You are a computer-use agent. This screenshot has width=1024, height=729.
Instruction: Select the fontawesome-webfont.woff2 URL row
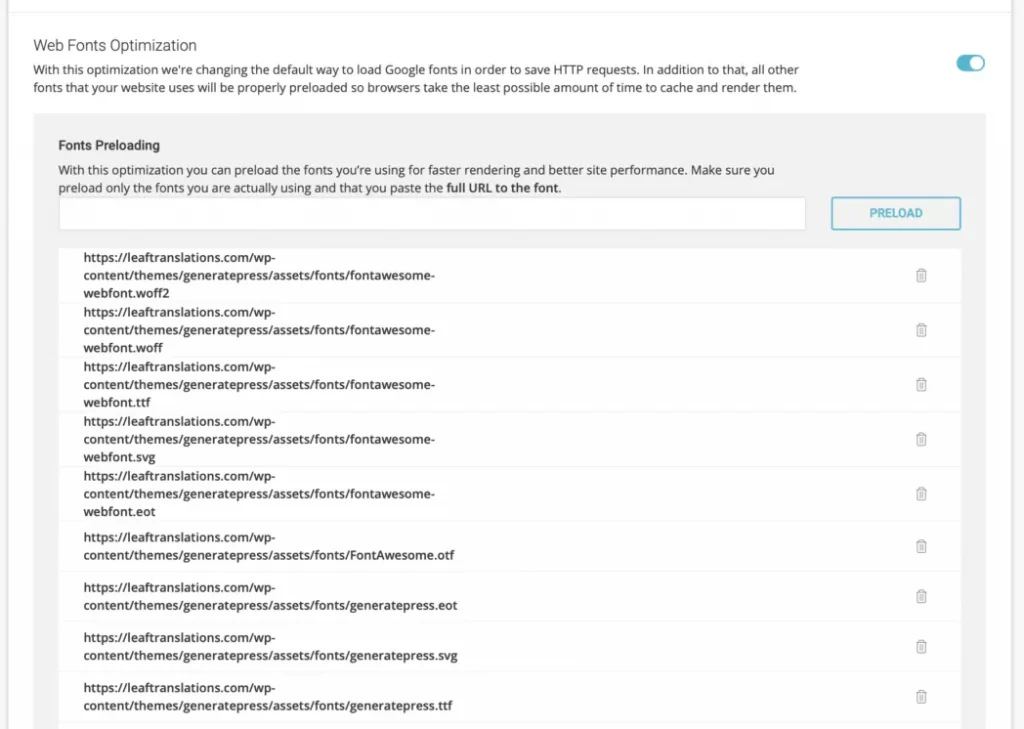(x=509, y=276)
